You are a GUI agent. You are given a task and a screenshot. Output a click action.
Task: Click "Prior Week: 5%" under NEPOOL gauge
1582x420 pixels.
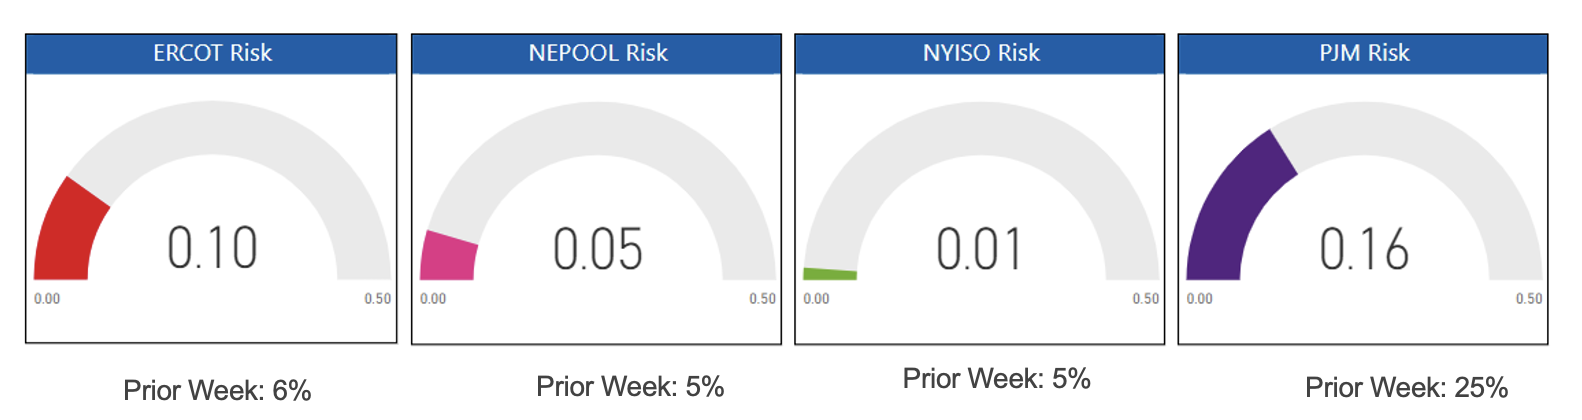tap(630, 387)
